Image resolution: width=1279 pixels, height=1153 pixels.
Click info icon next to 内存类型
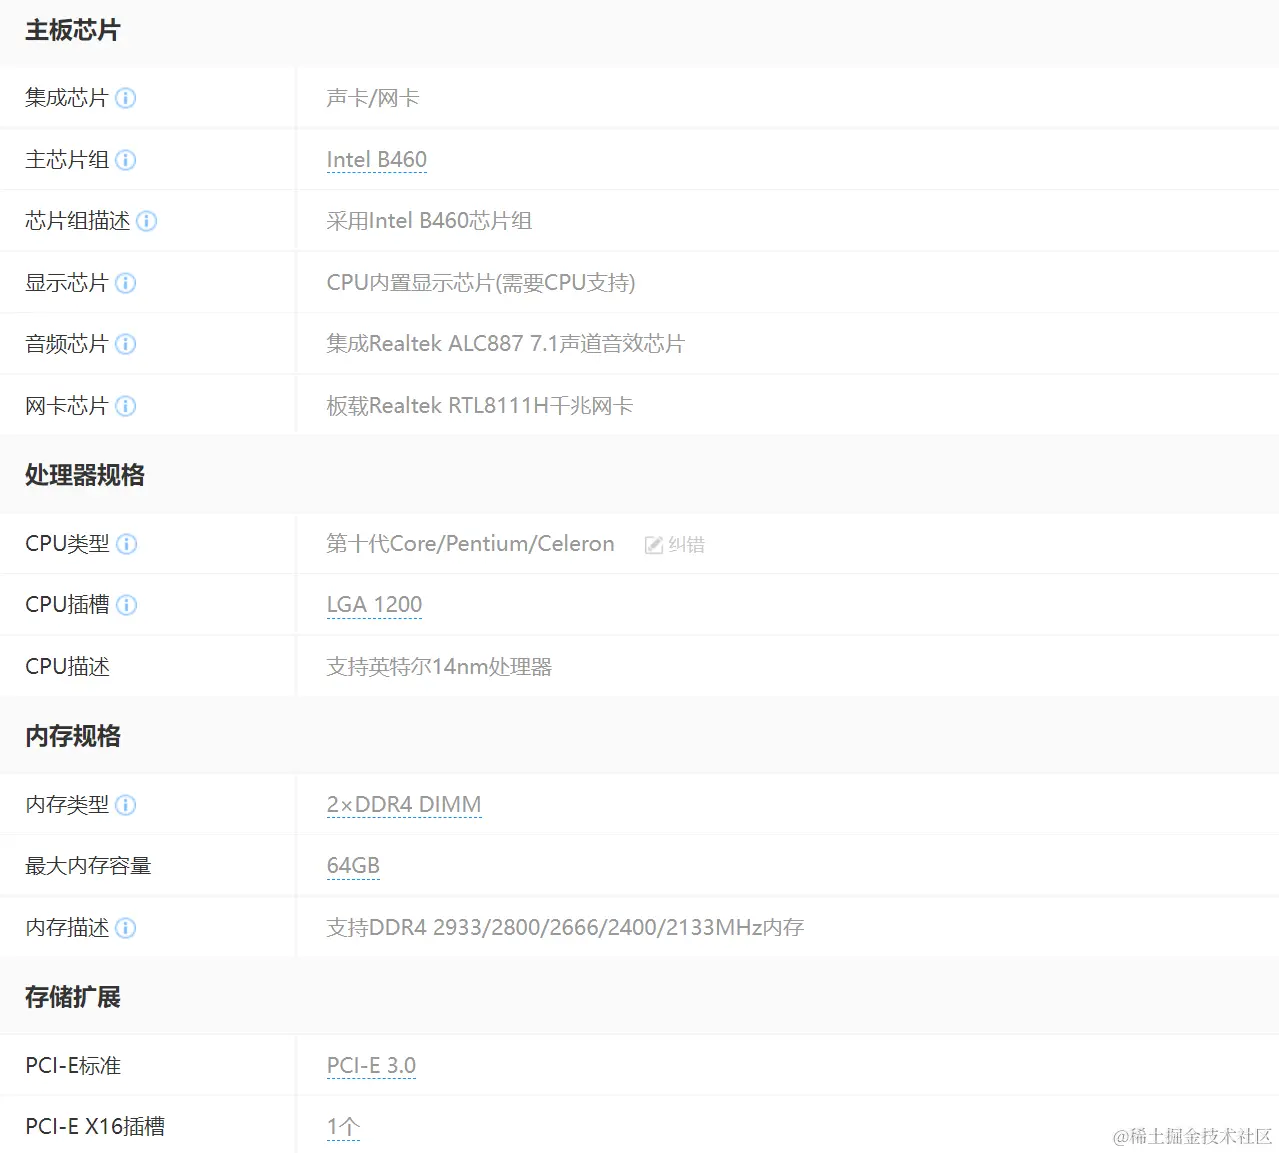click(126, 805)
